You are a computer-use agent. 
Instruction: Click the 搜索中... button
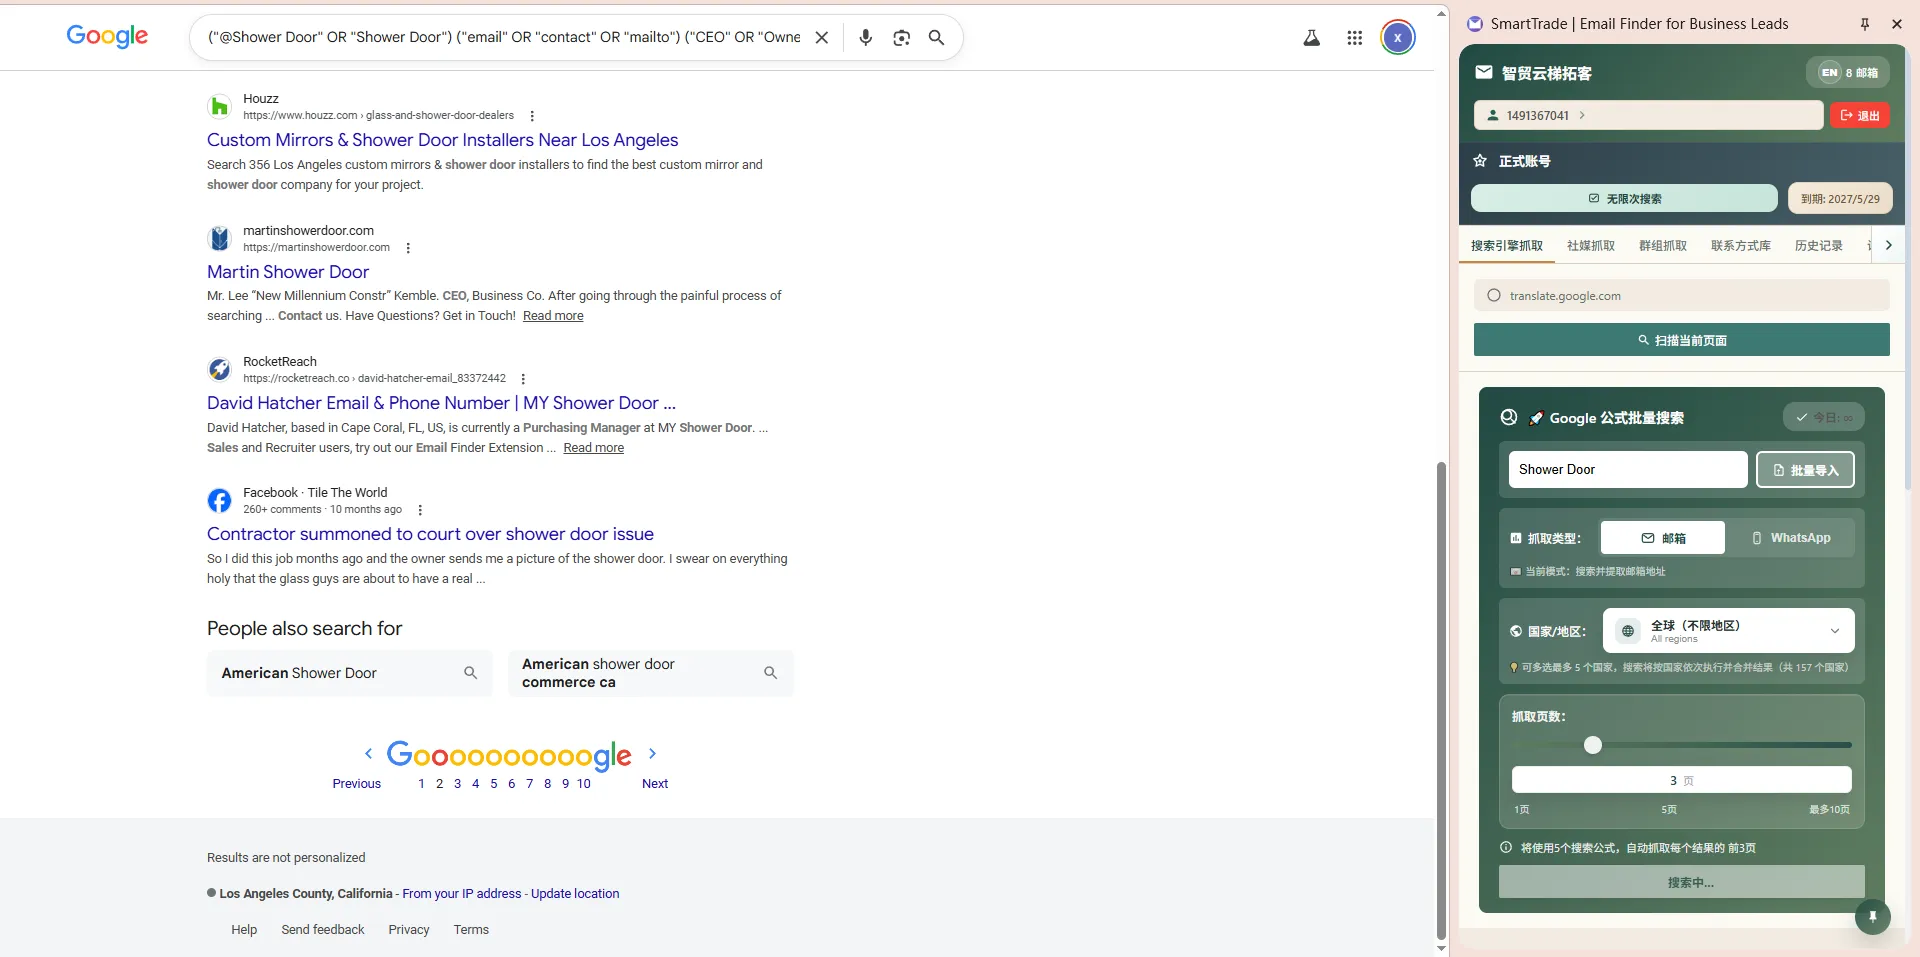click(x=1681, y=883)
